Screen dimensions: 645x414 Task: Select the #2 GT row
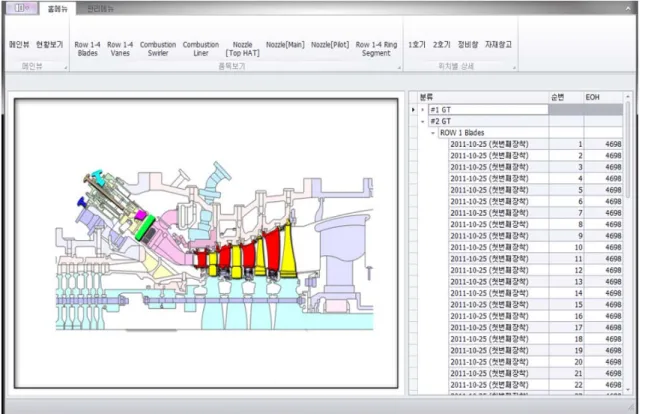488,121
